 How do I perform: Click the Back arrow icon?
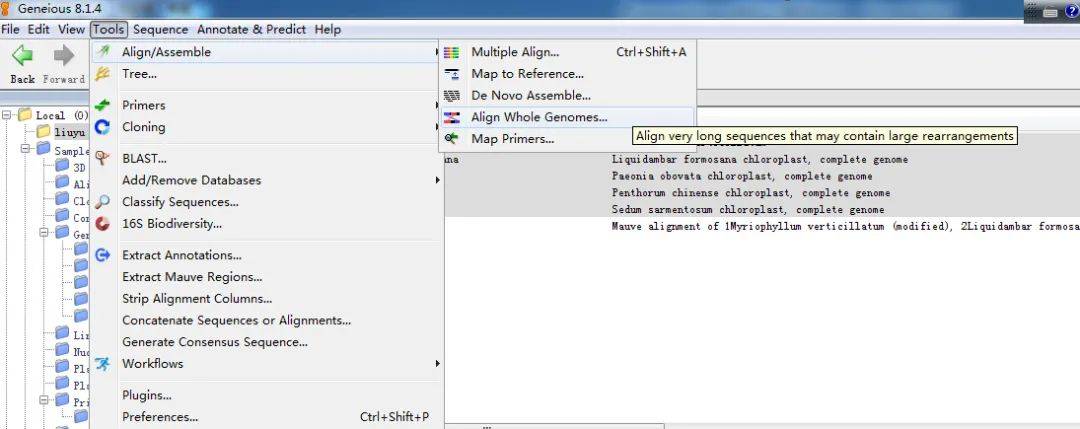pyautogui.click(x=22, y=56)
